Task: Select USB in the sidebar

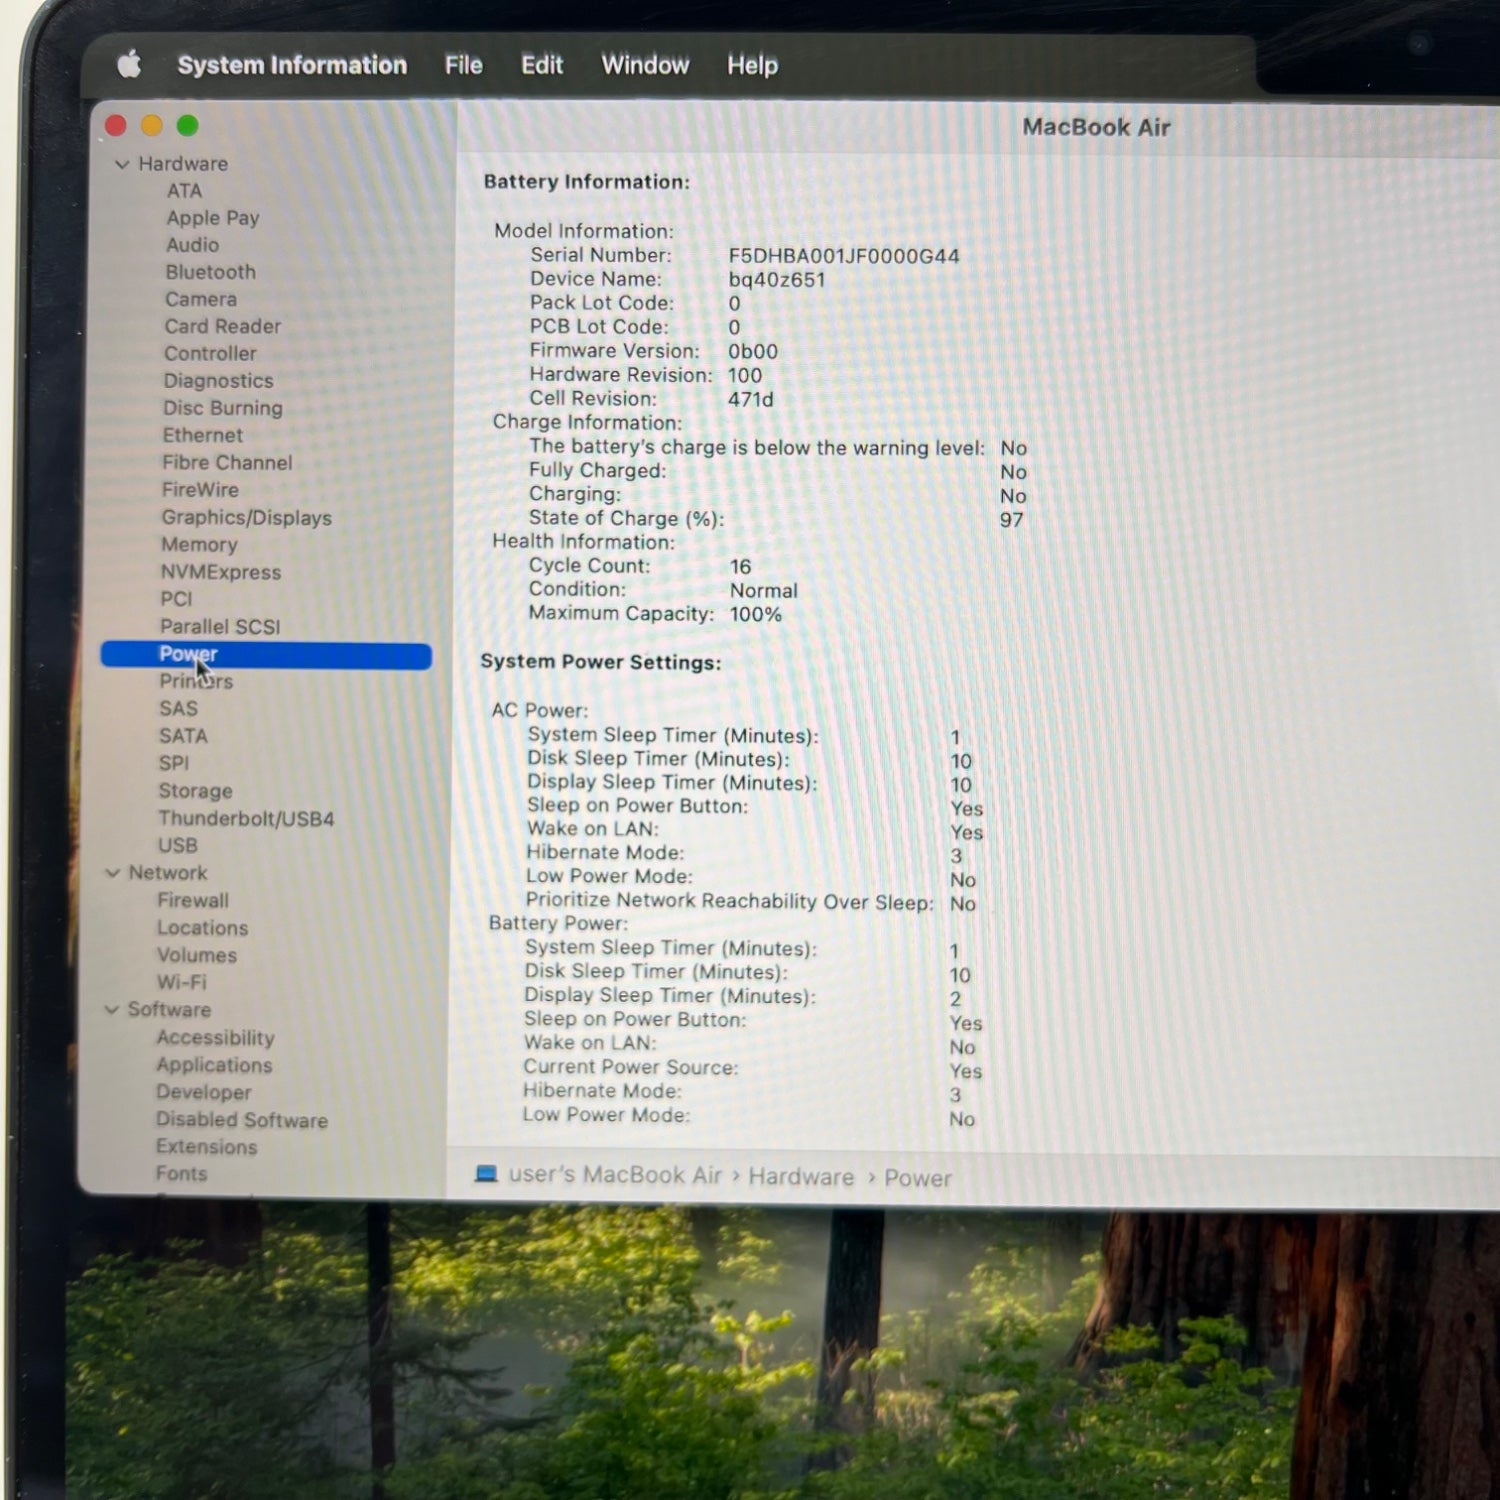Action: click(177, 846)
